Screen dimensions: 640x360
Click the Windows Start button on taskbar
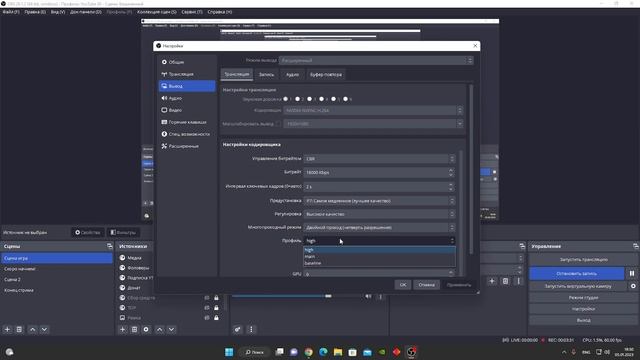(x=229, y=352)
